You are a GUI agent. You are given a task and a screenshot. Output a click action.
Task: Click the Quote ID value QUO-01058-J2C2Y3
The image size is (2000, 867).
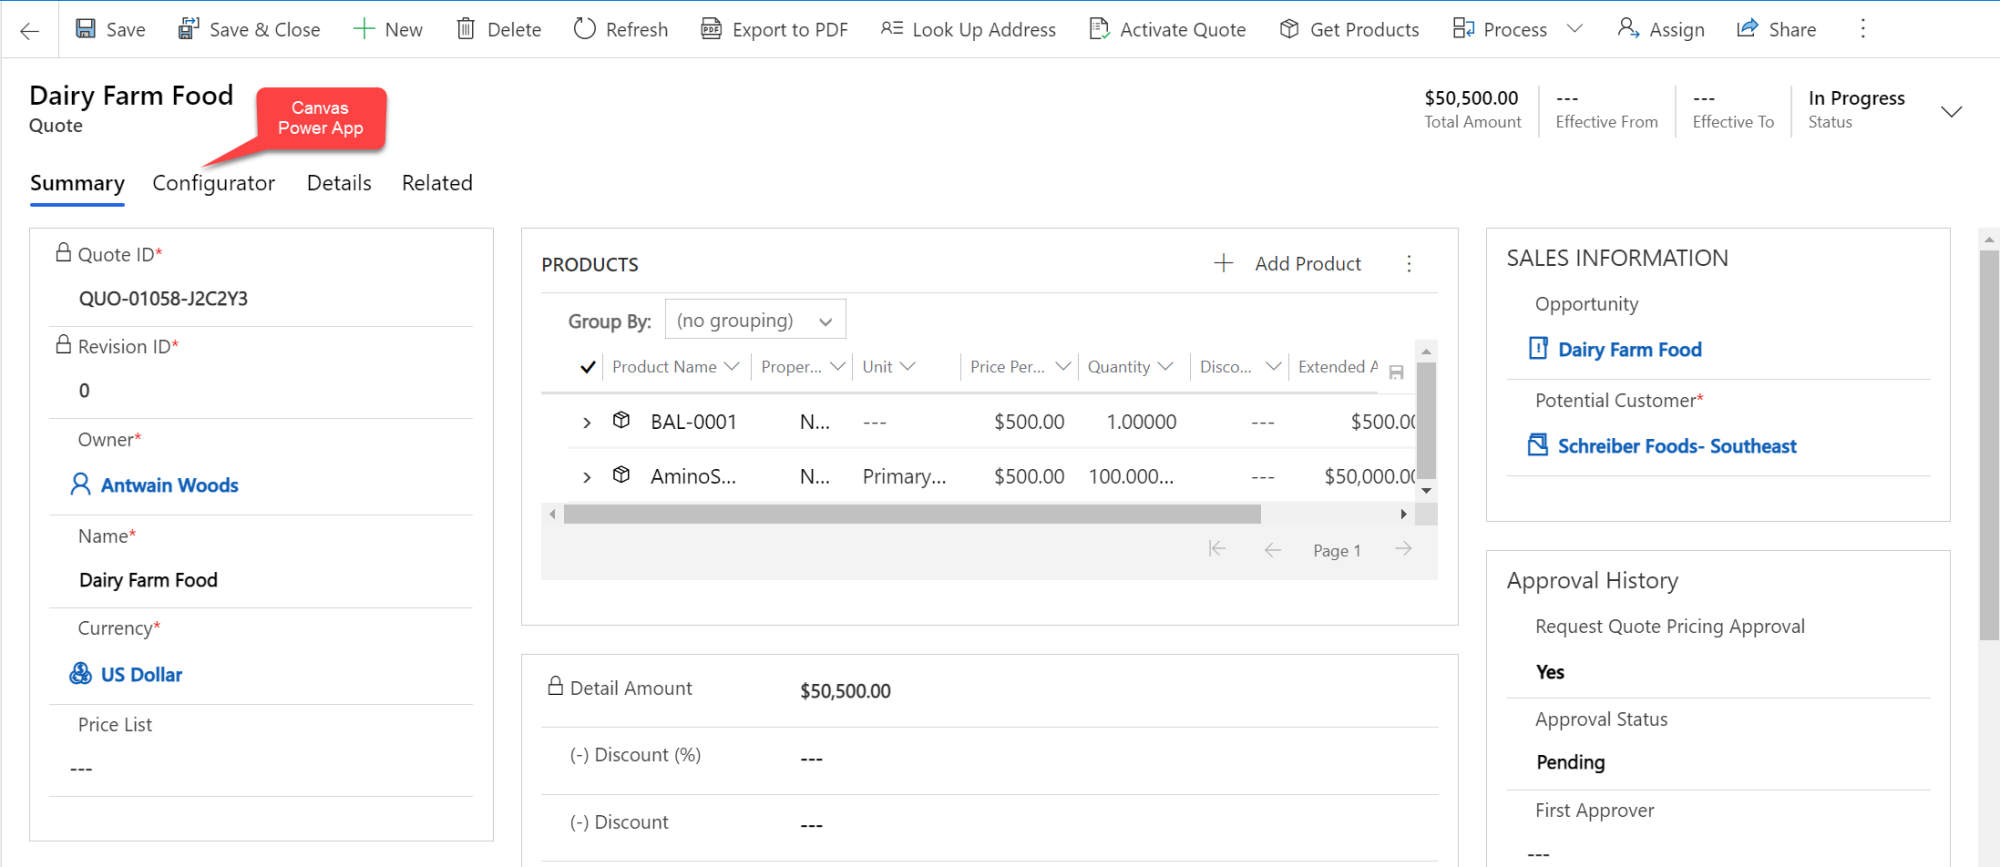[163, 299]
